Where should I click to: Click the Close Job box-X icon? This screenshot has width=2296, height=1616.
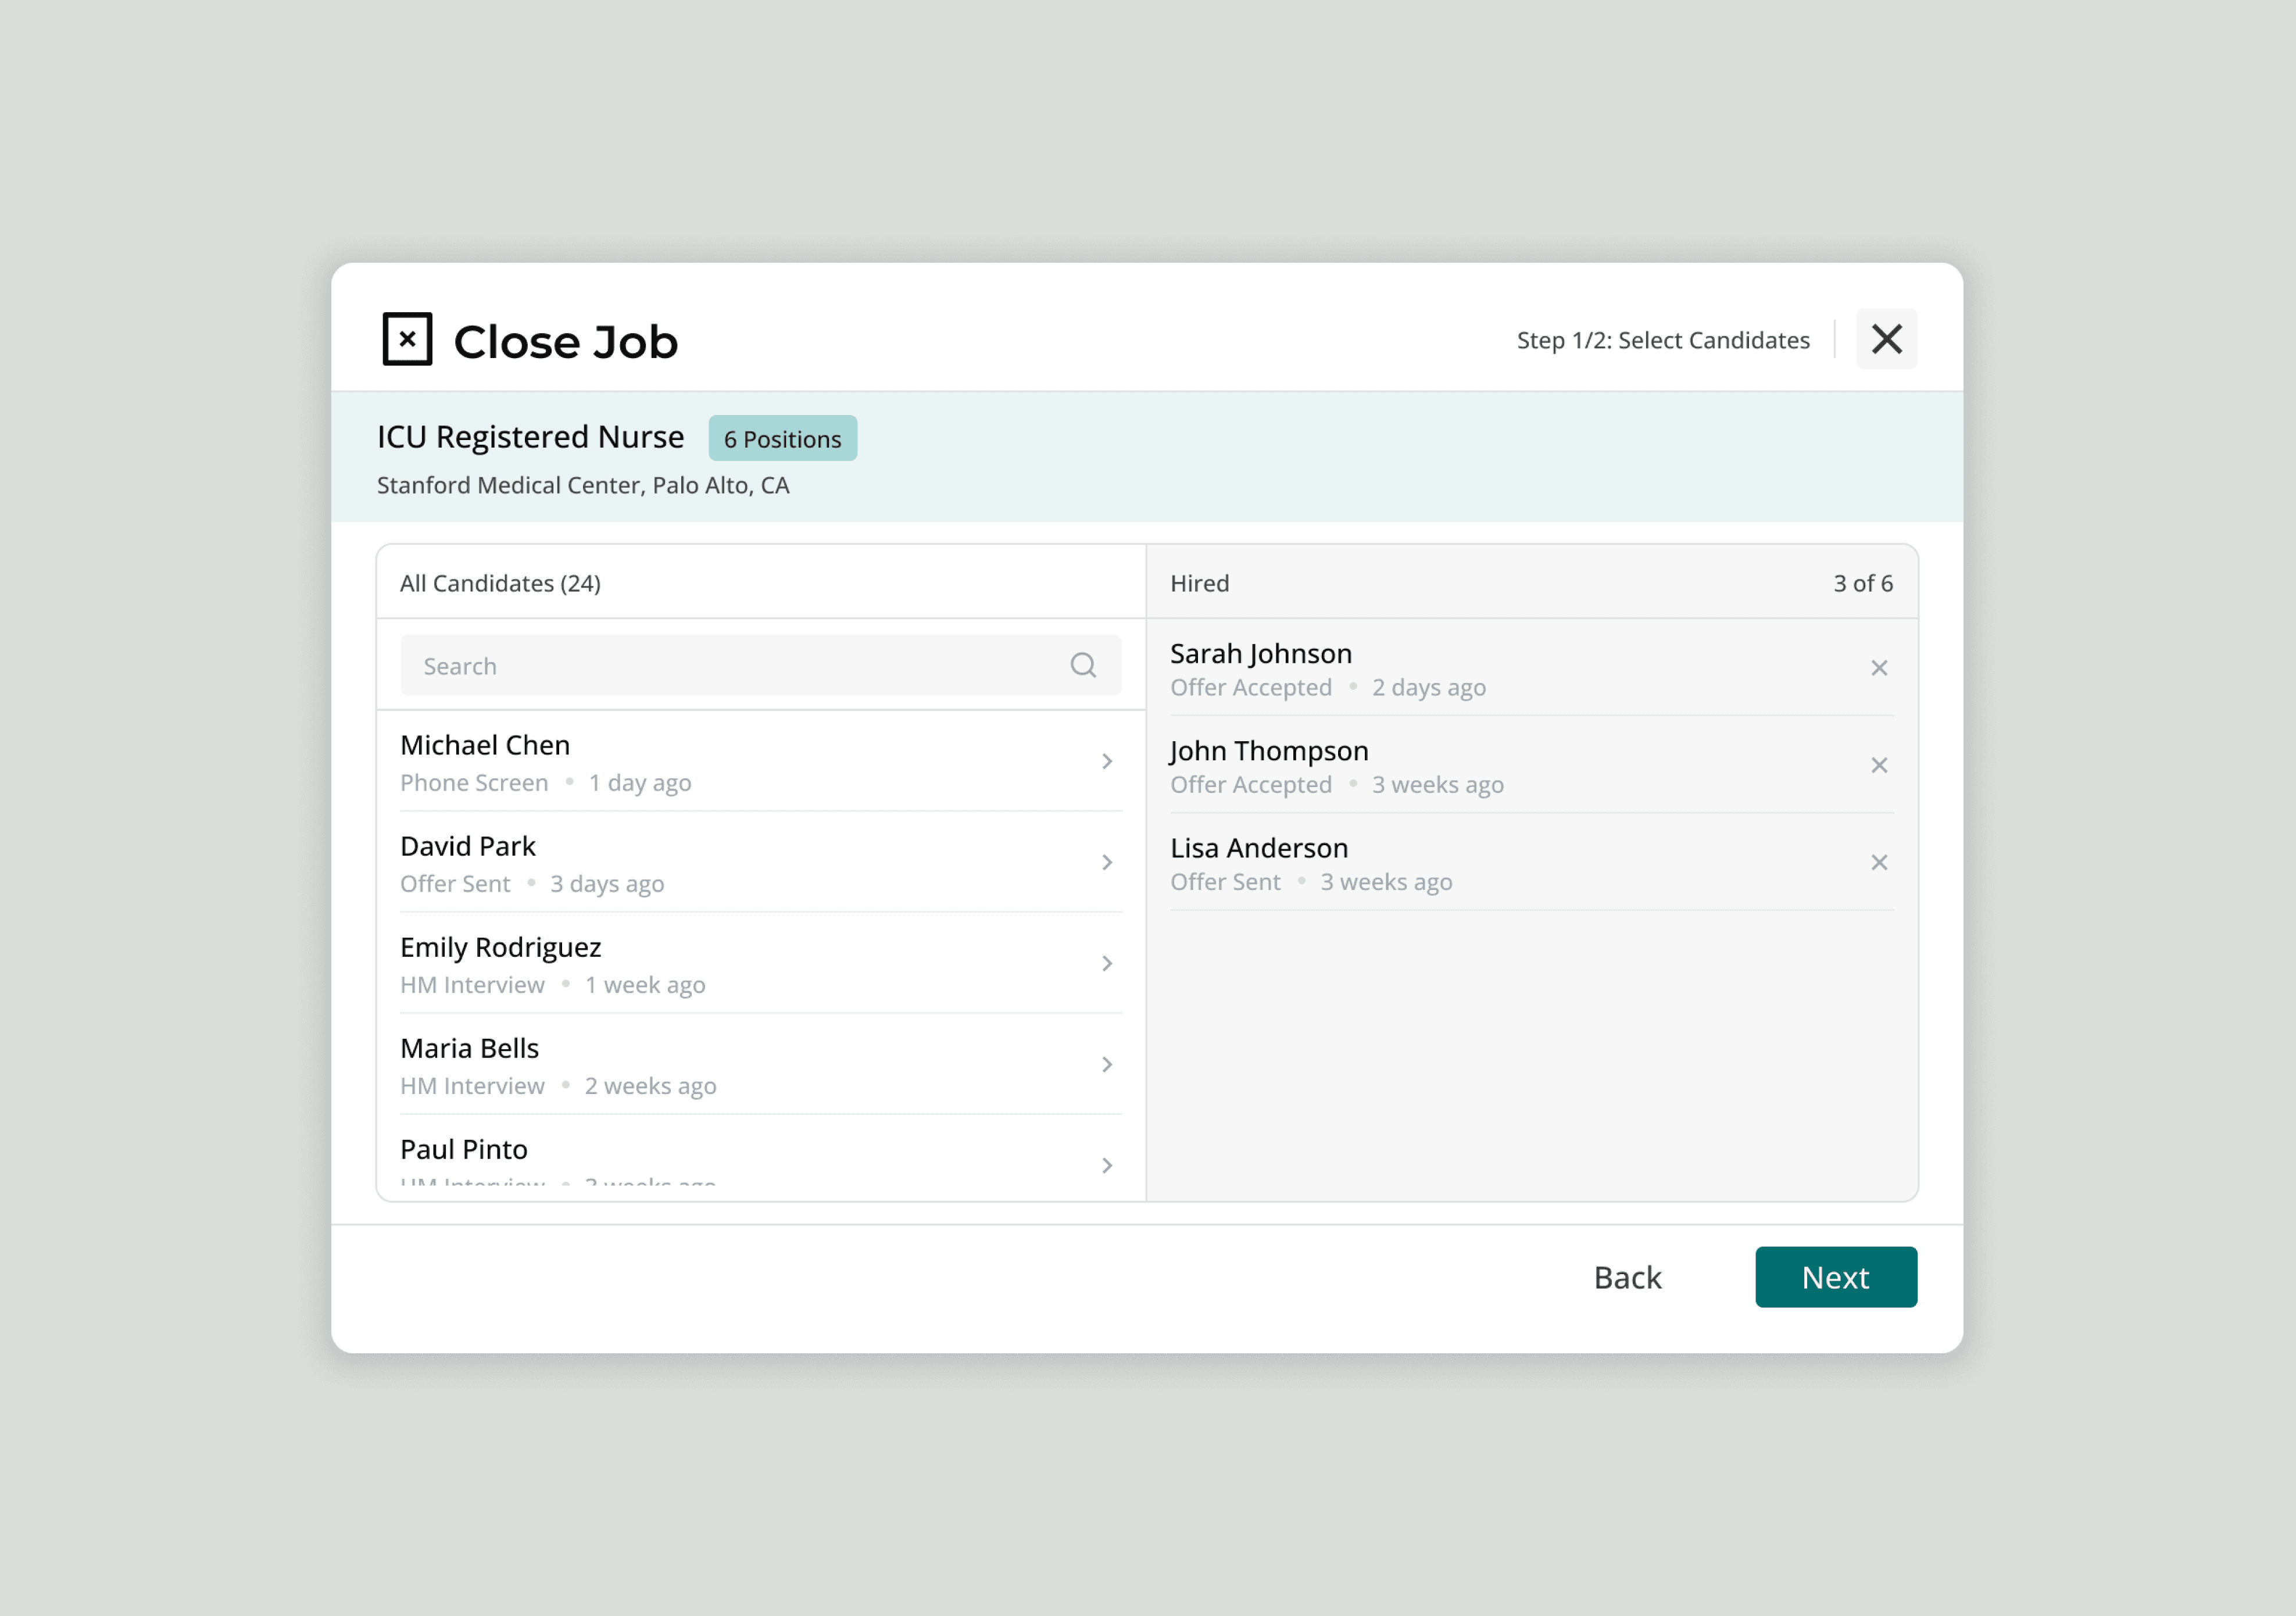click(x=407, y=339)
